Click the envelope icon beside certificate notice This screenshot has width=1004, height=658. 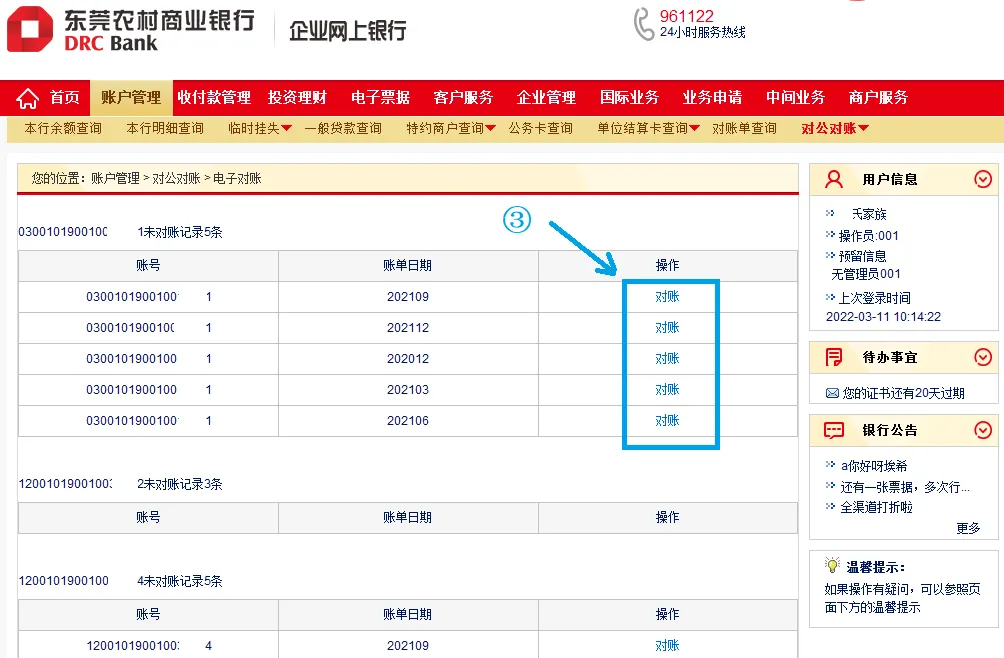(x=832, y=393)
